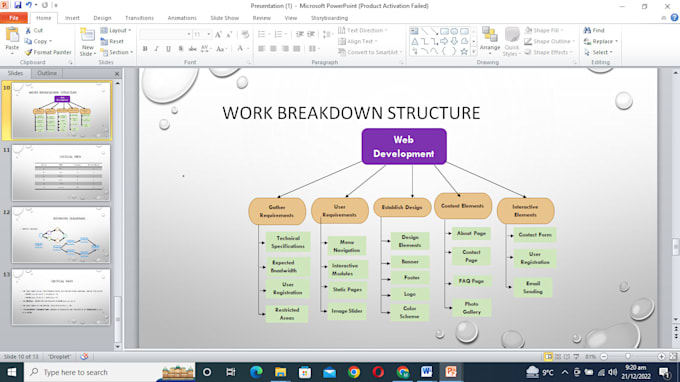Toggle Italic formatting button
Image resolution: width=680 pixels, height=382 pixels.
(x=157, y=49)
